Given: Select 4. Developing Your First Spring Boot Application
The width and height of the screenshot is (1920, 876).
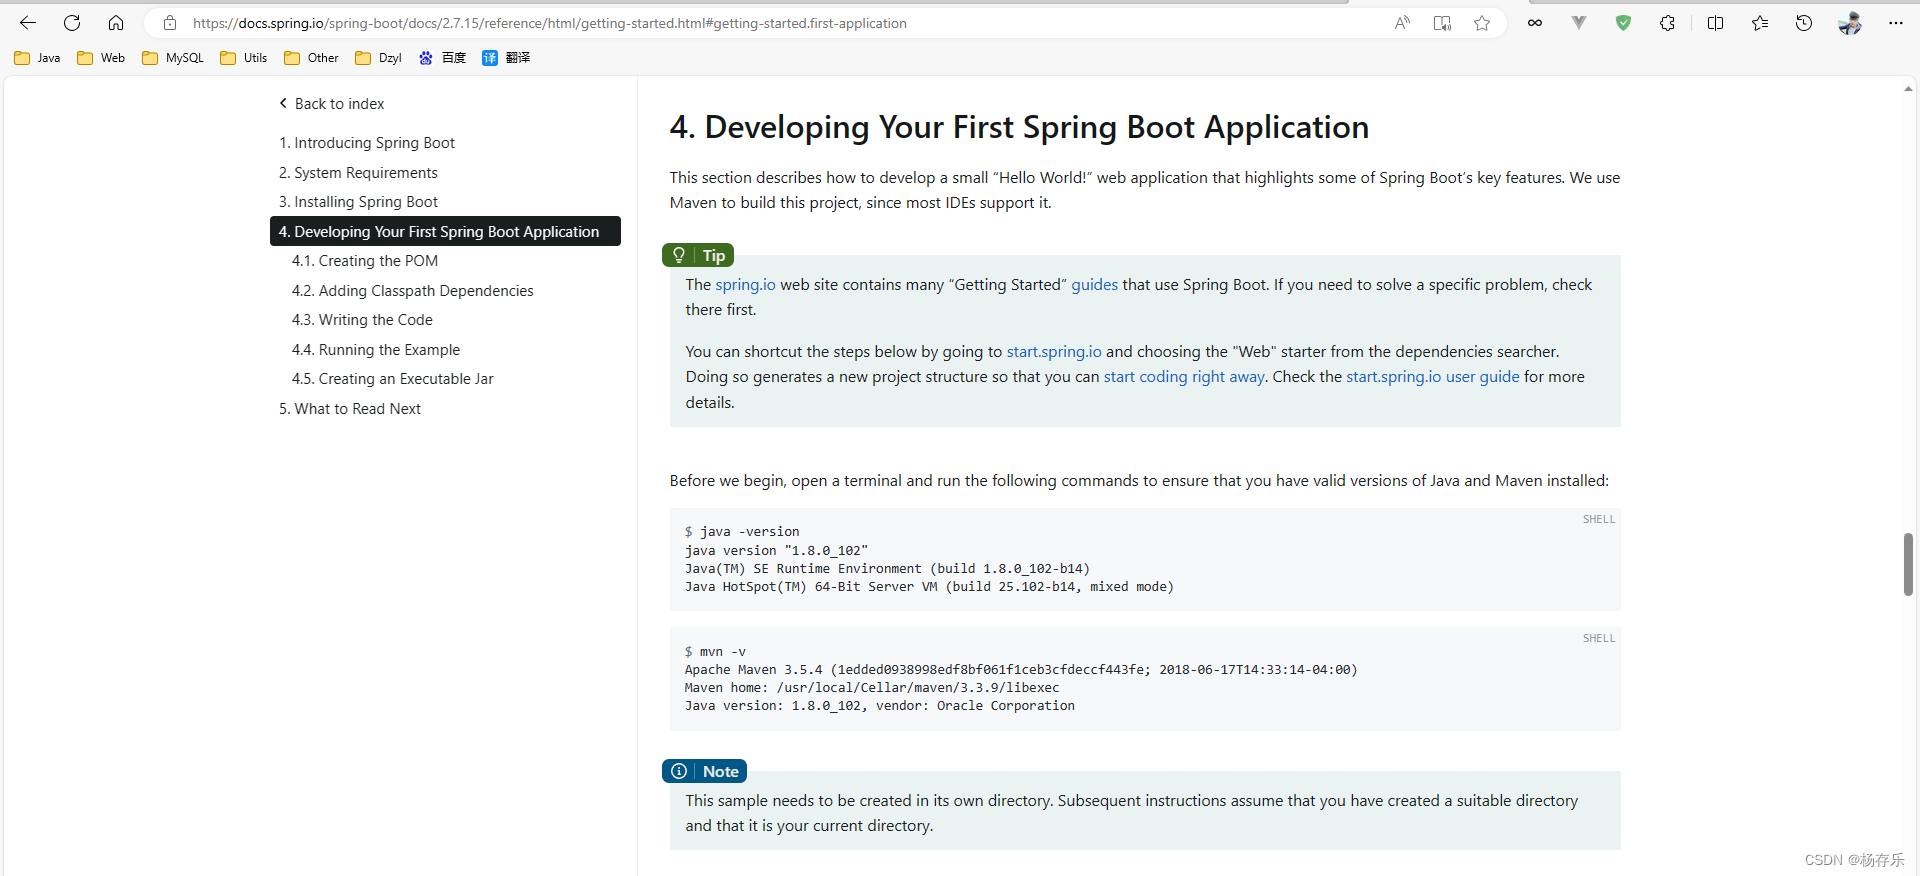Looking at the screenshot, I should 445,231.
